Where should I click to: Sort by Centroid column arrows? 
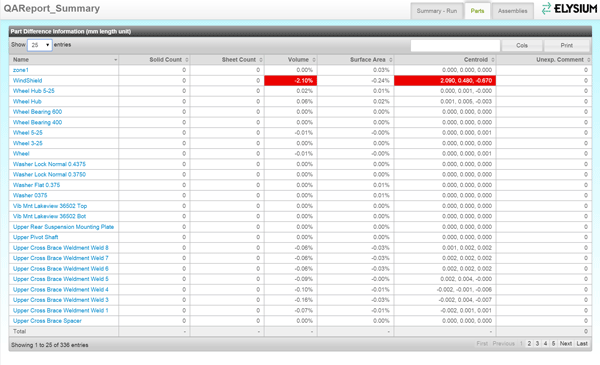pyautogui.click(x=493, y=60)
